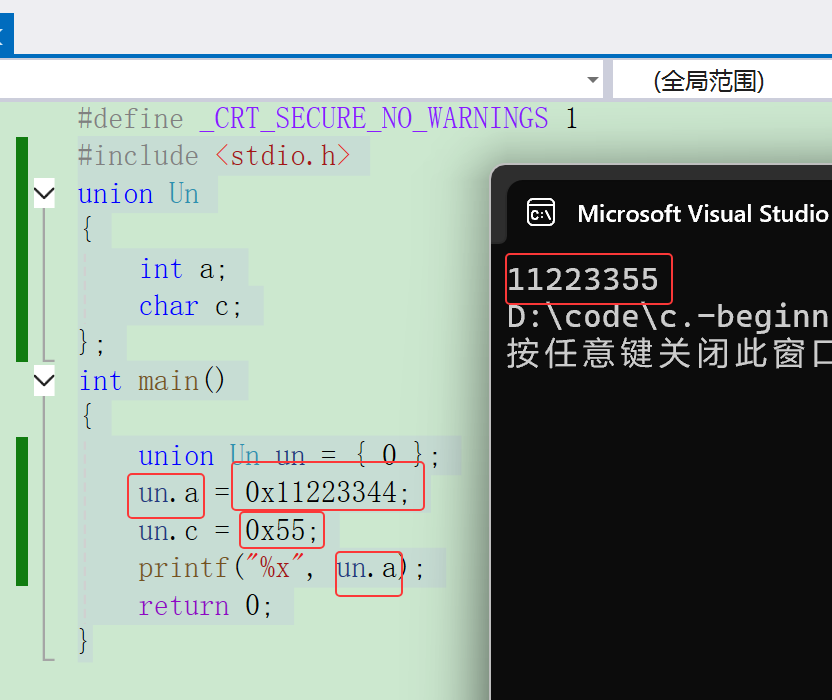Open the file scope dropdown arrow
This screenshot has height=700, width=832.
point(593,80)
